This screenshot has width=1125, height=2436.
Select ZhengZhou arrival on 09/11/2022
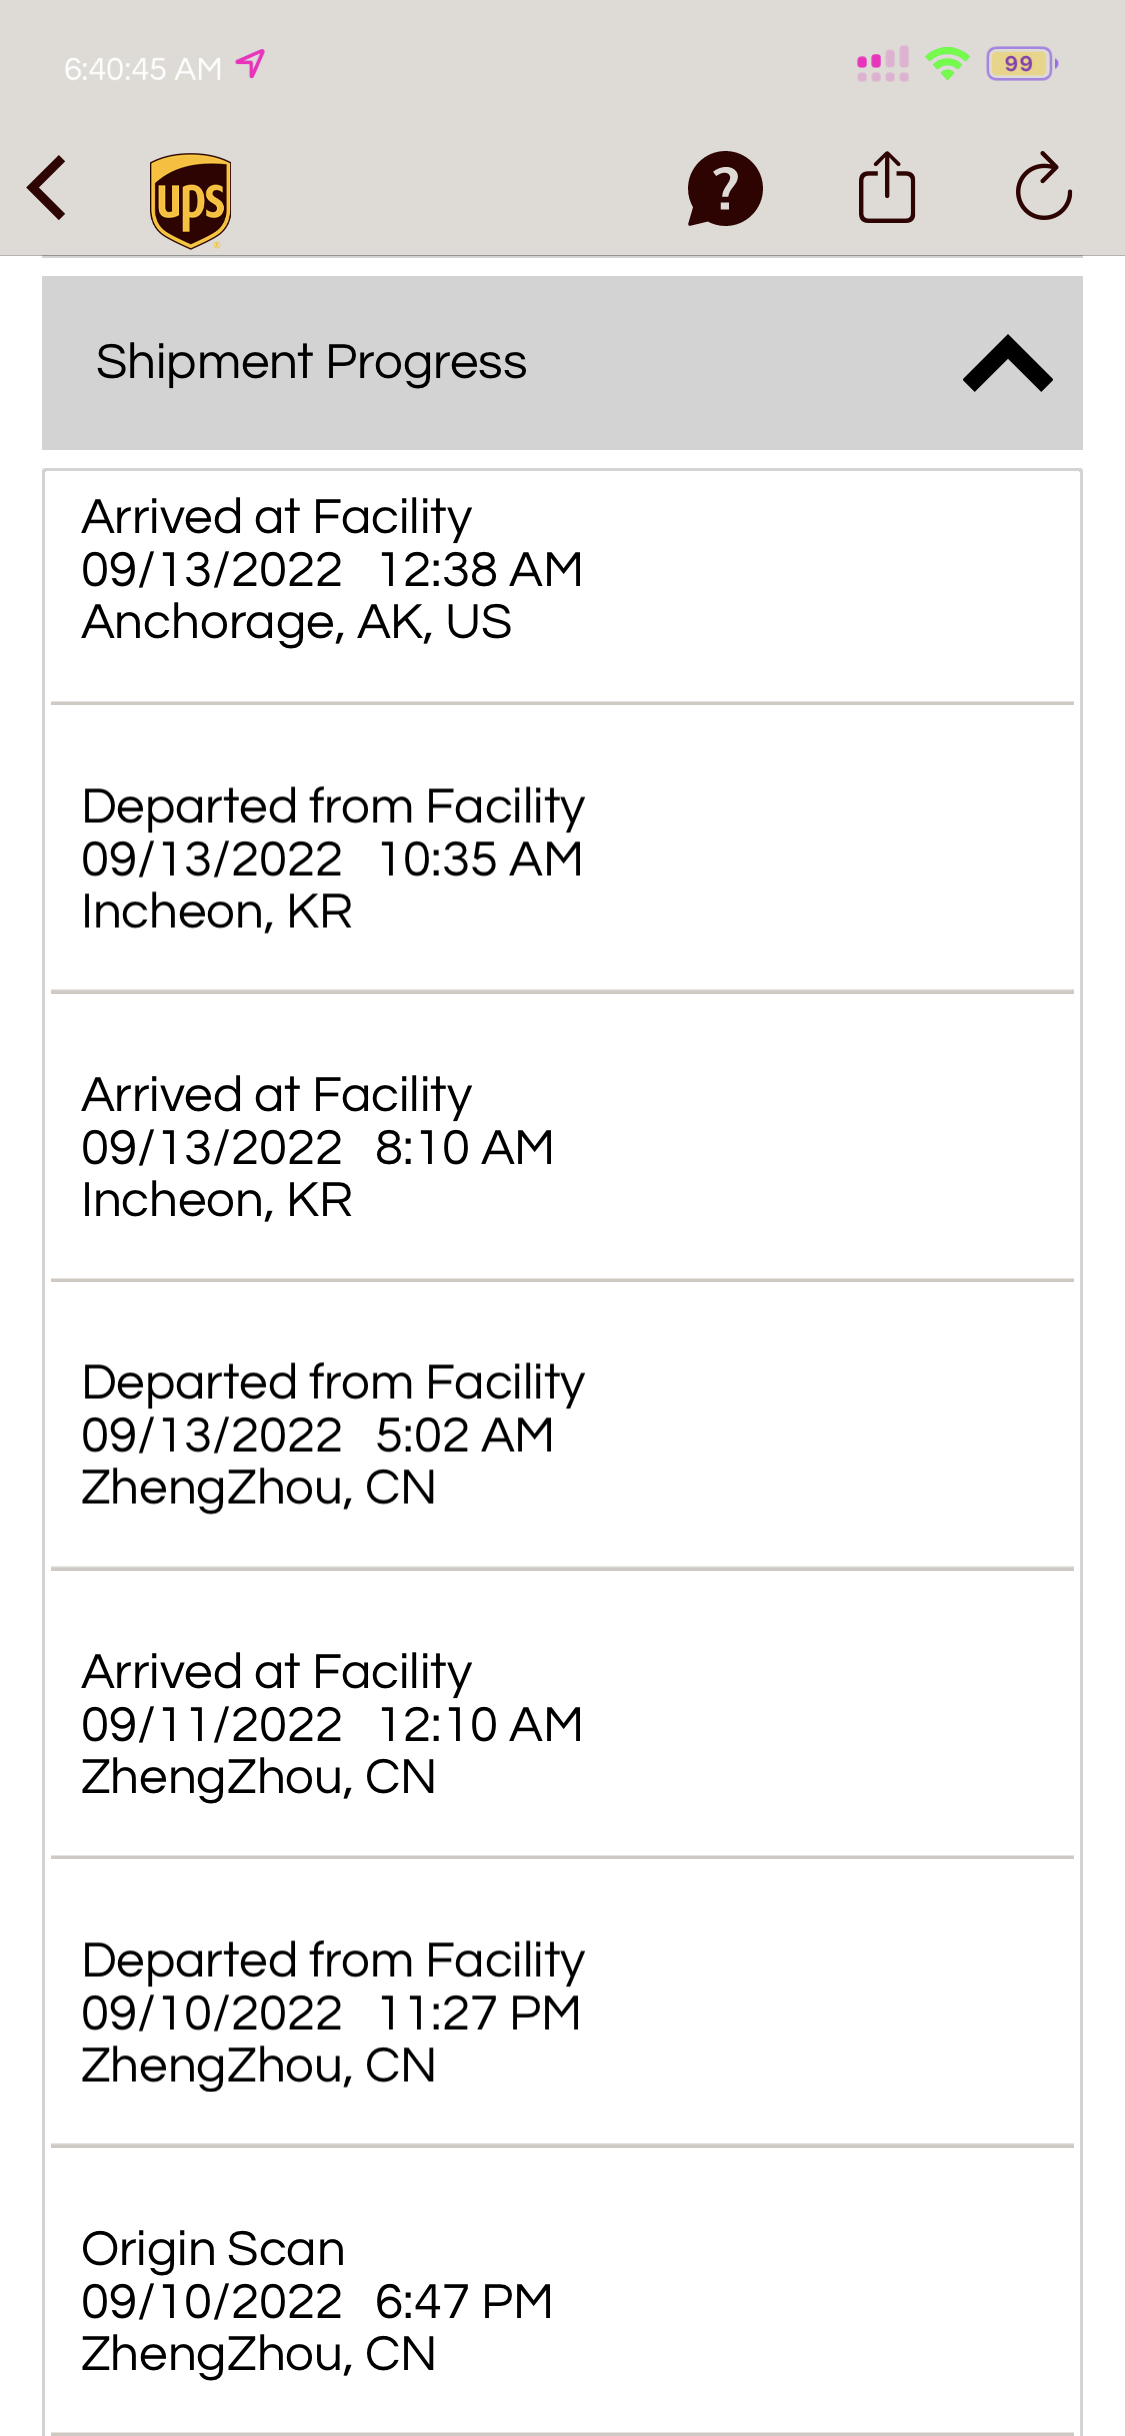(x=562, y=1714)
